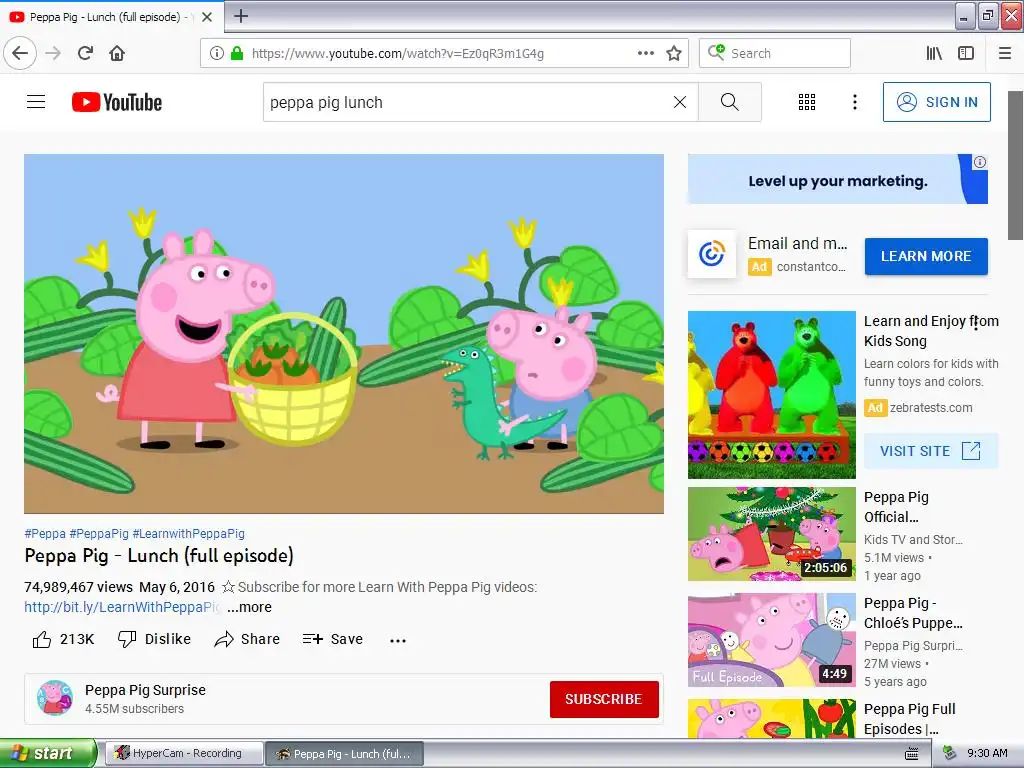Click the system tray keyboard icon
1024x768 pixels.
[912, 754]
